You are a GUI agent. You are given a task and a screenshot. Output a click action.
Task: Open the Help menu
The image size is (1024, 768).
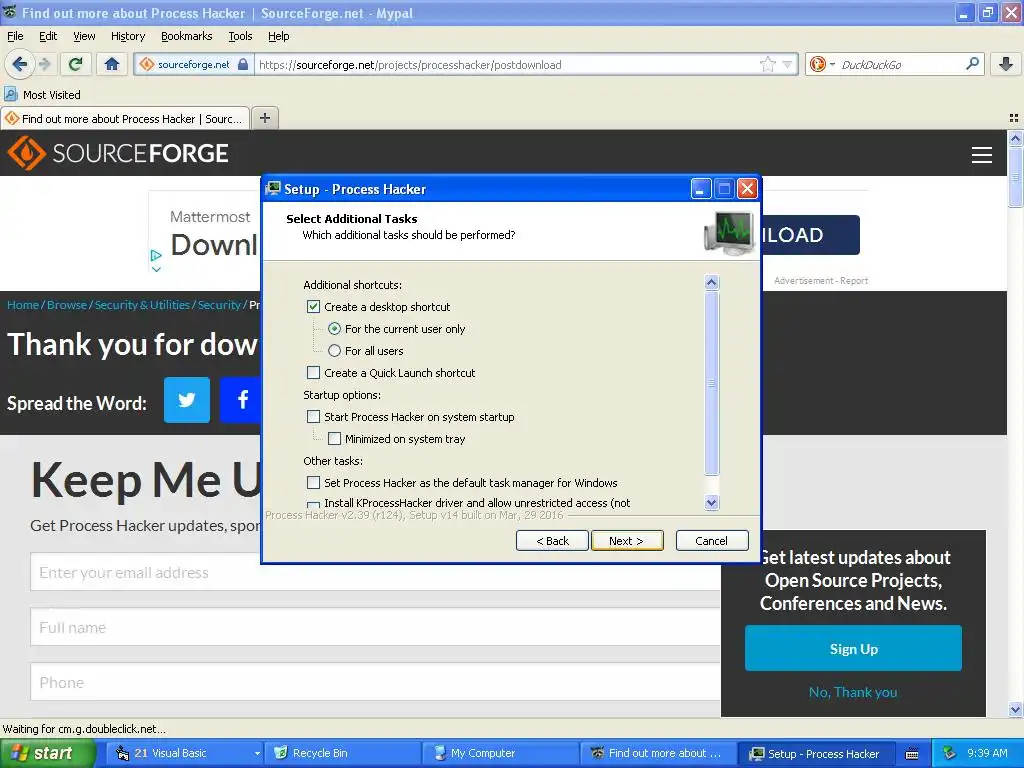[278, 36]
